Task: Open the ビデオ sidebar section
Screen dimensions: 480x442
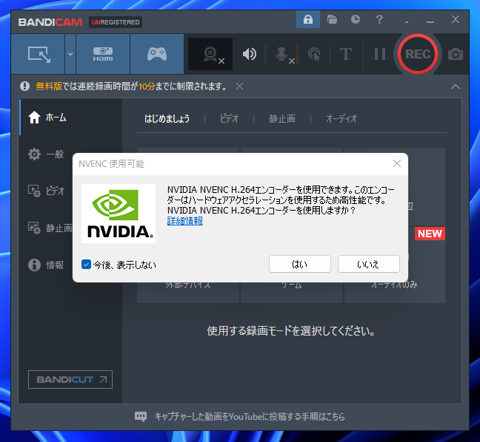Action: [46, 191]
